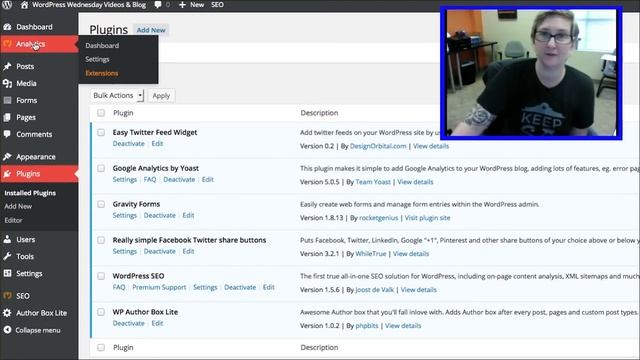Screen dimensions: 640x360
Task: Click the Apply bulk action button
Action: (161, 96)
